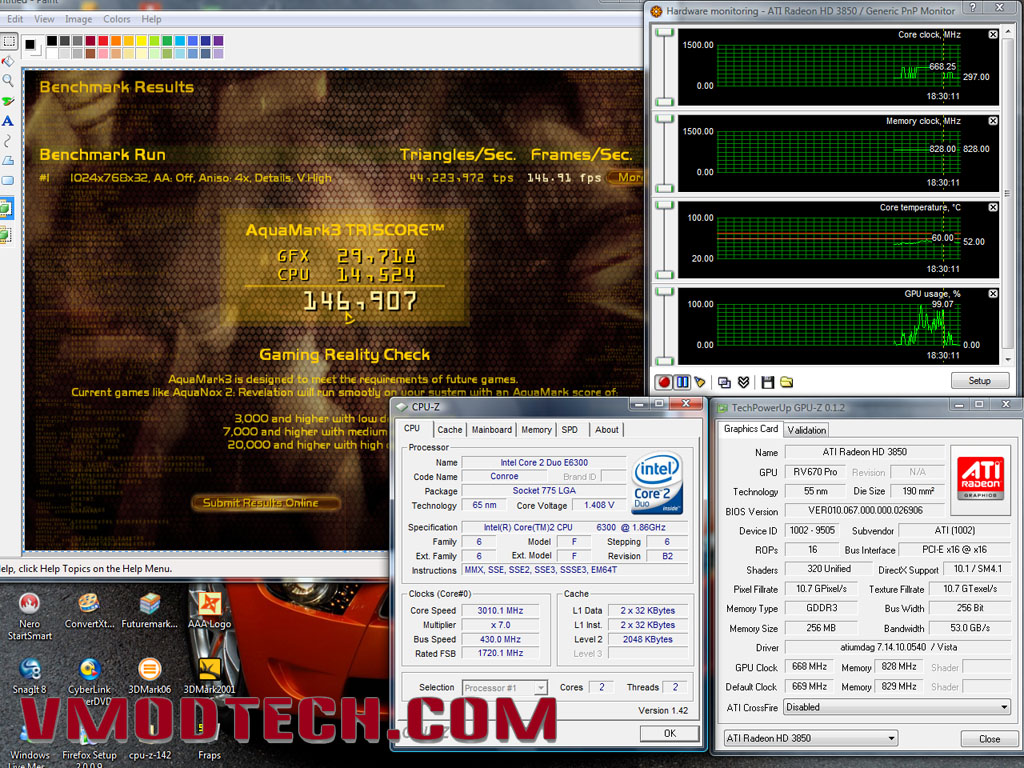This screenshot has height=768, width=1024.
Task: Close the GPU usage graph
Action: pyautogui.click(x=993, y=294)
